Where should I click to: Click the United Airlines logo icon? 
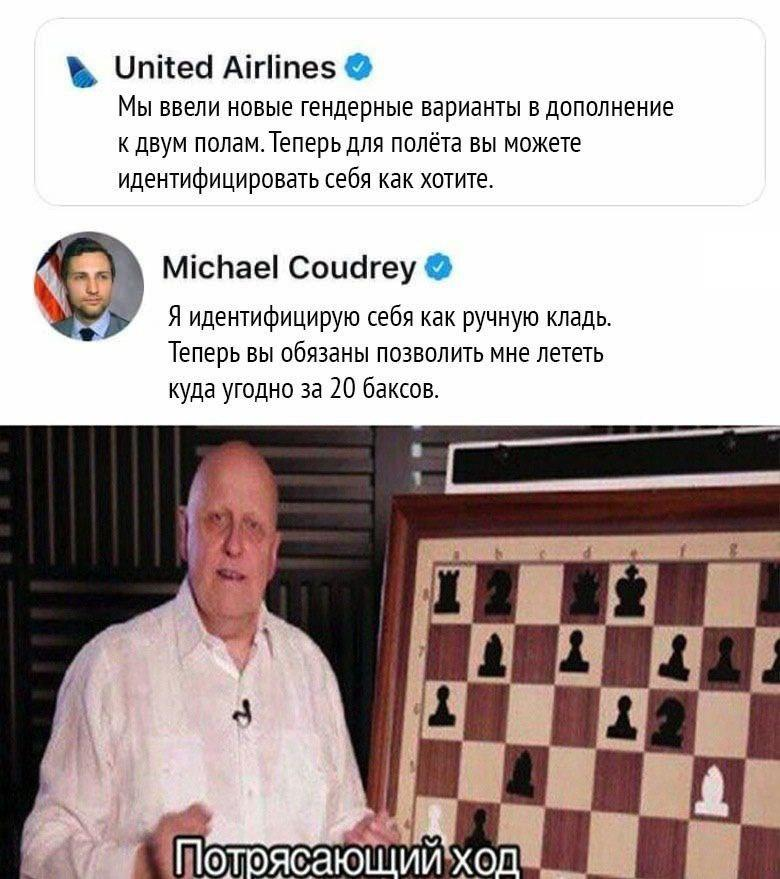click(x=82, y=71)
